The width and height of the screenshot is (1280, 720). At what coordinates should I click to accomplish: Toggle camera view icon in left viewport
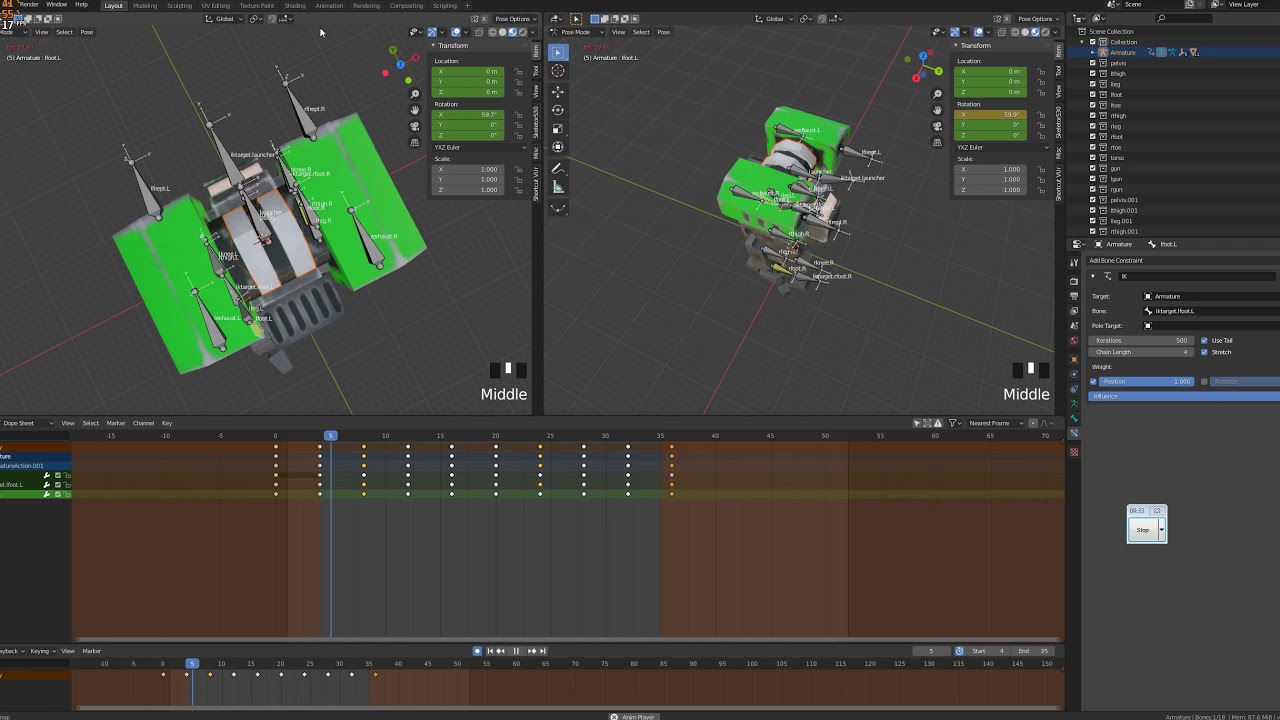[x=415, y=126]
